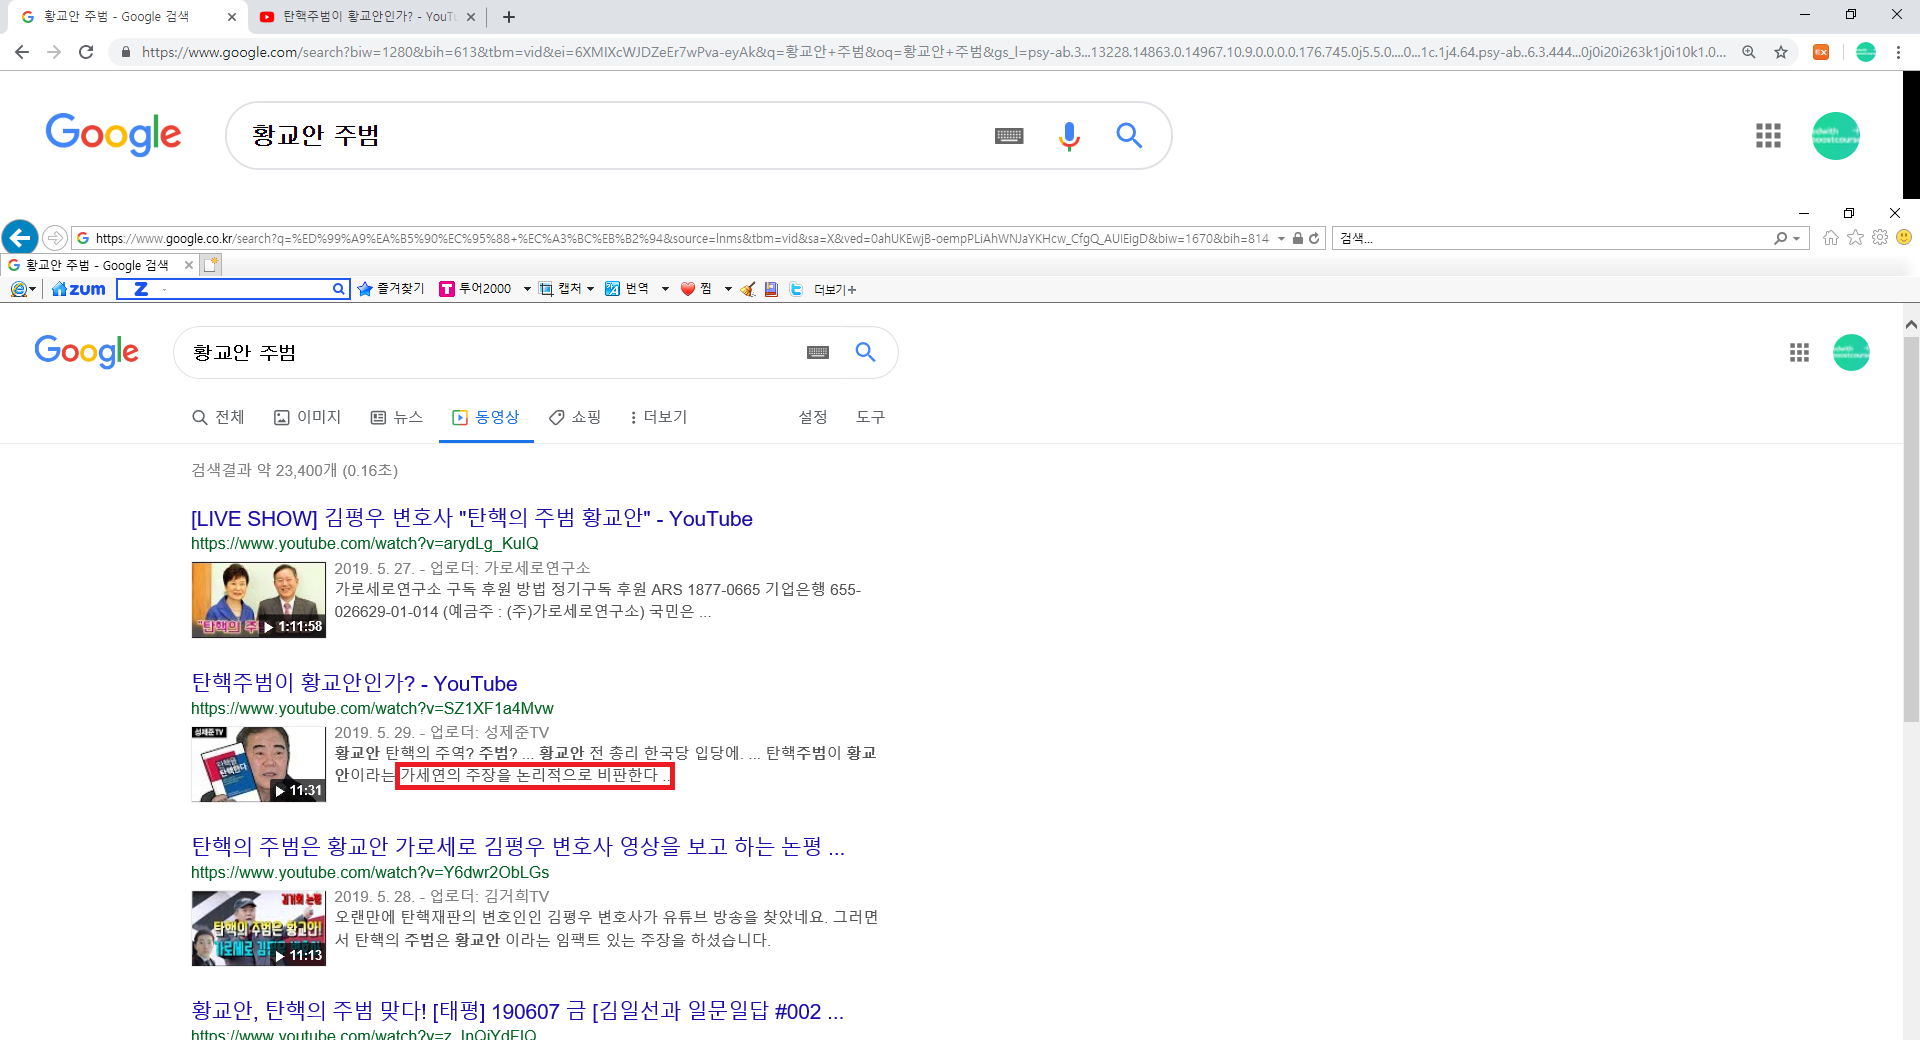Viewport: 1920px width, 1040px height.
Task: Click the 찜 heart toolbar button
Action: coord(696,289)
